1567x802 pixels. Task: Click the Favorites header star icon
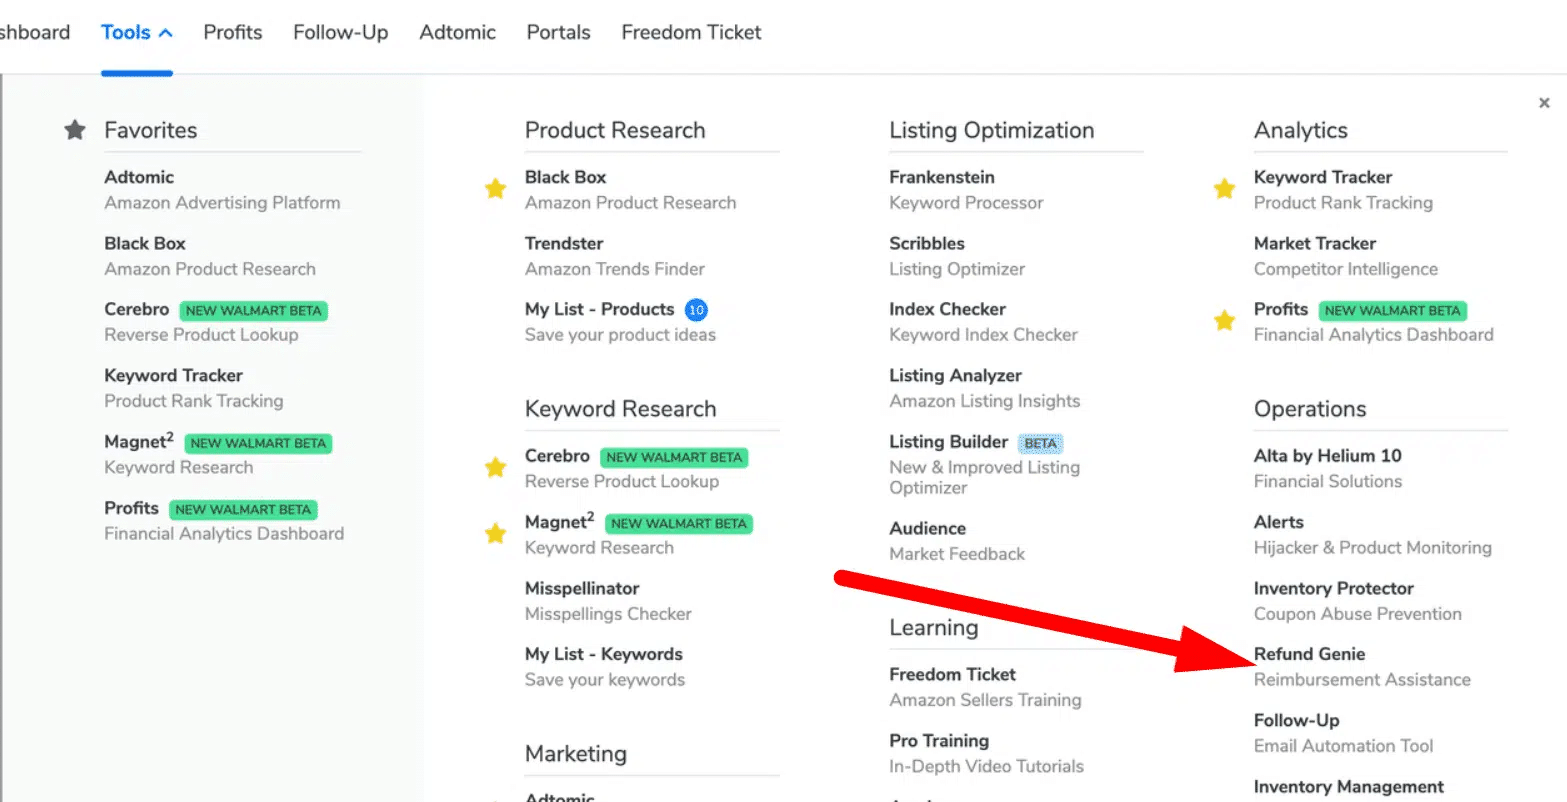coord(75,130)
